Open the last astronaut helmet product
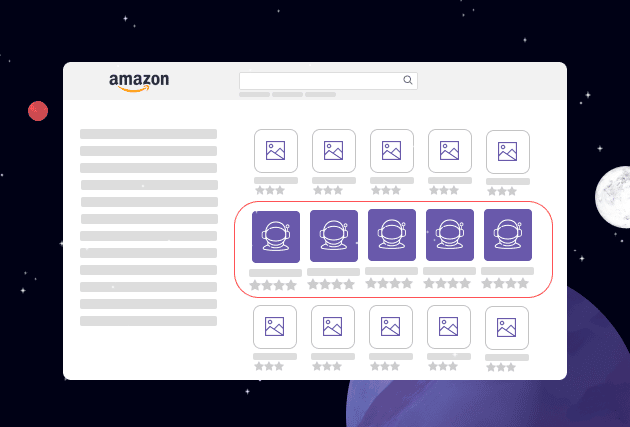This screenshot has width=630, height=427. 508,235
